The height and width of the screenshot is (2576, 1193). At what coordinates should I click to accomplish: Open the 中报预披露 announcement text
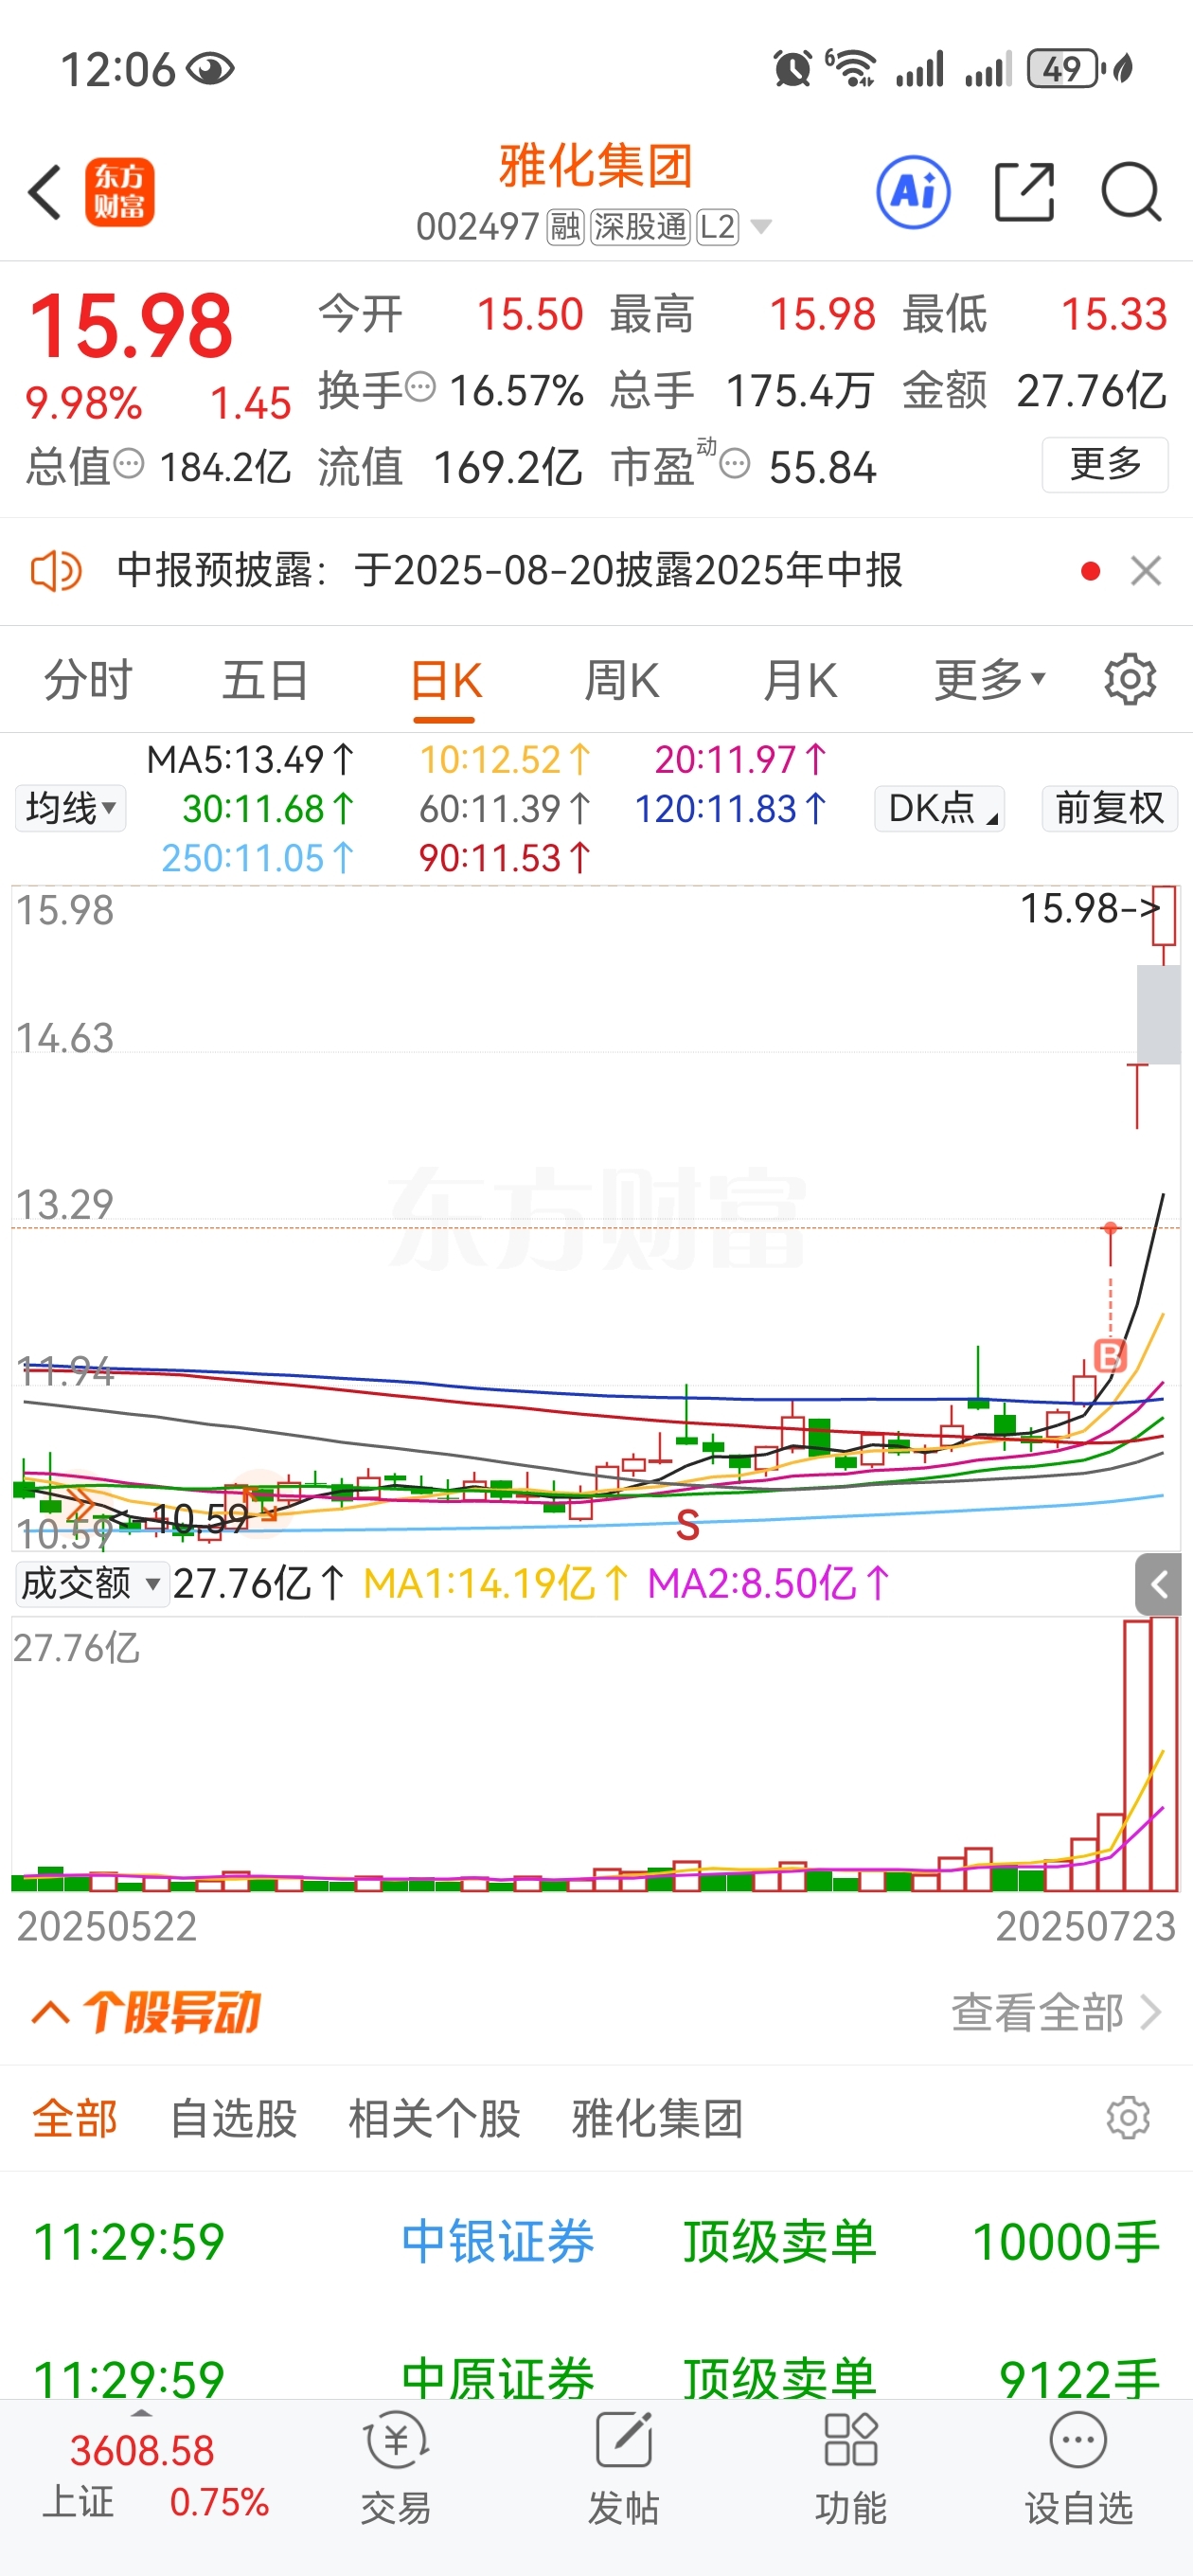(509, 571)
